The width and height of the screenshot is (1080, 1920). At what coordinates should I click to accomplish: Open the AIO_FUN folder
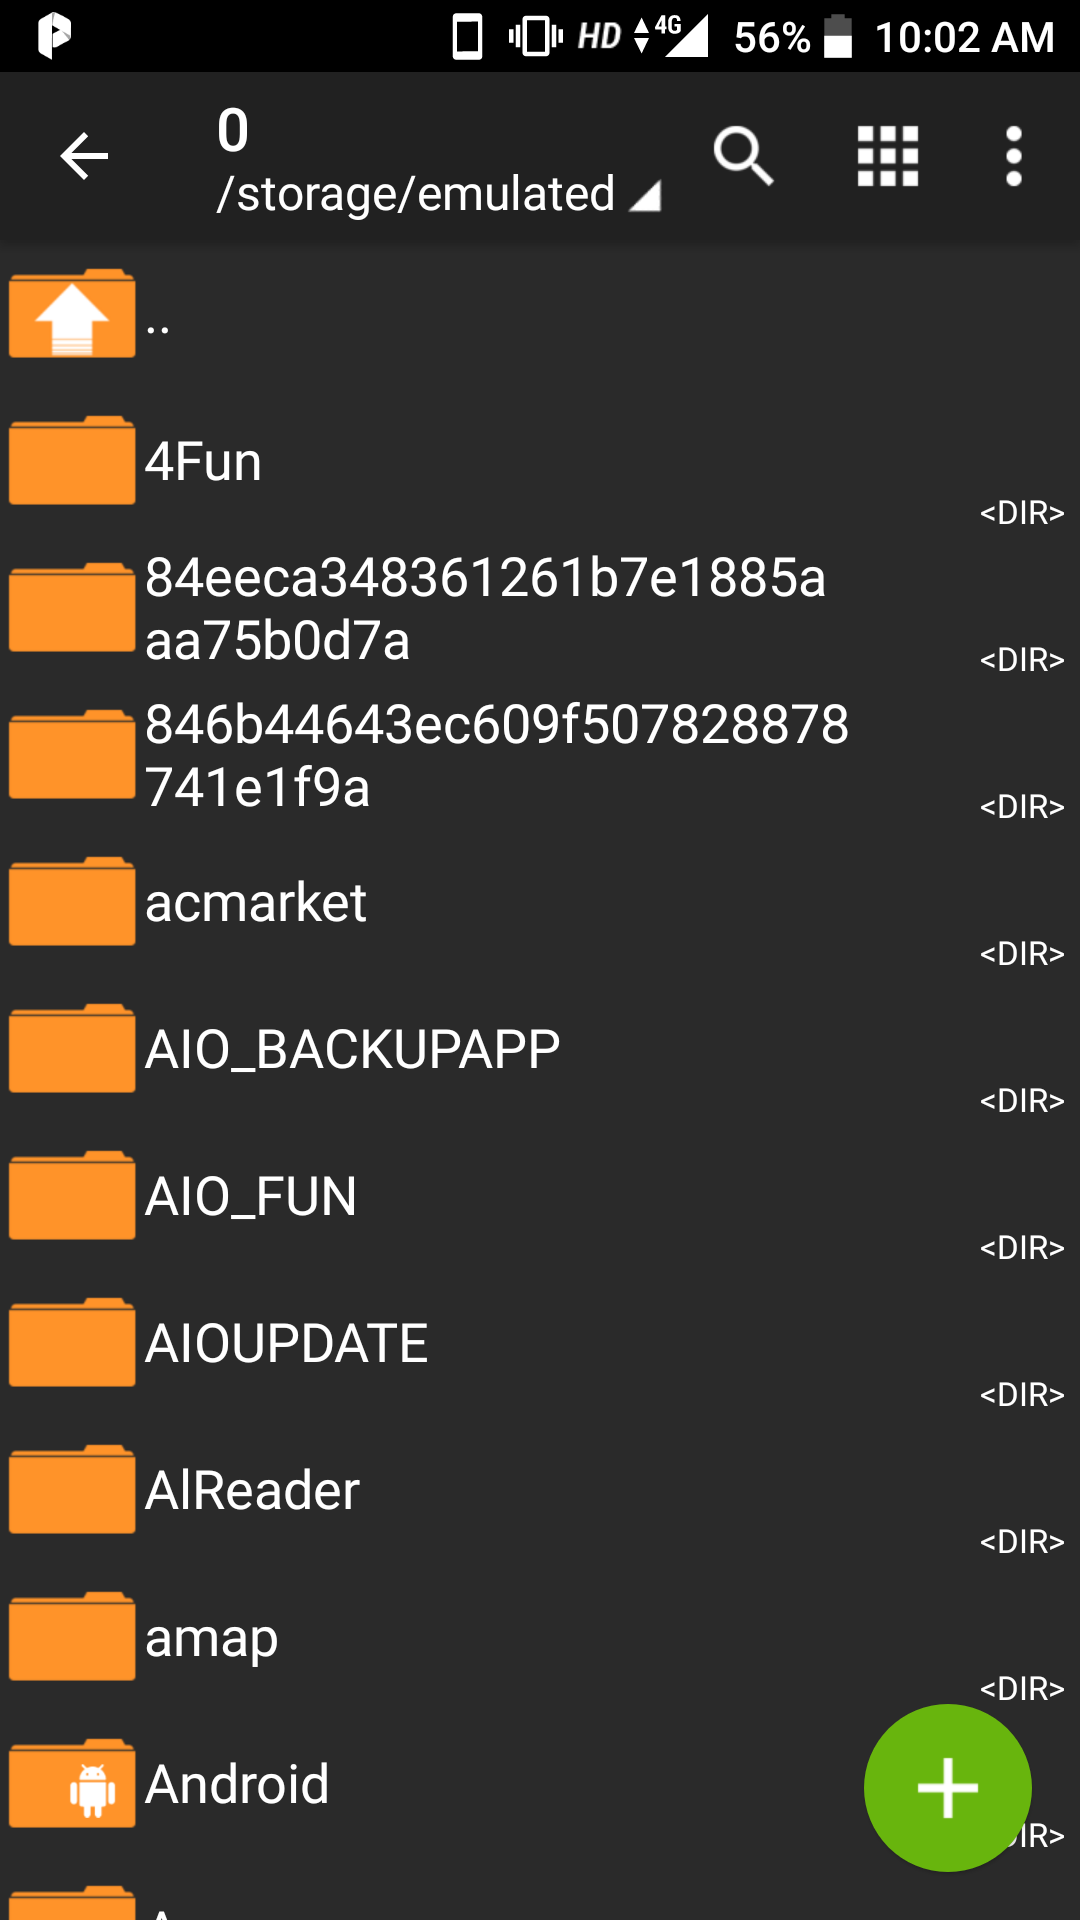pyautogui.click(x=251, y=1197)
